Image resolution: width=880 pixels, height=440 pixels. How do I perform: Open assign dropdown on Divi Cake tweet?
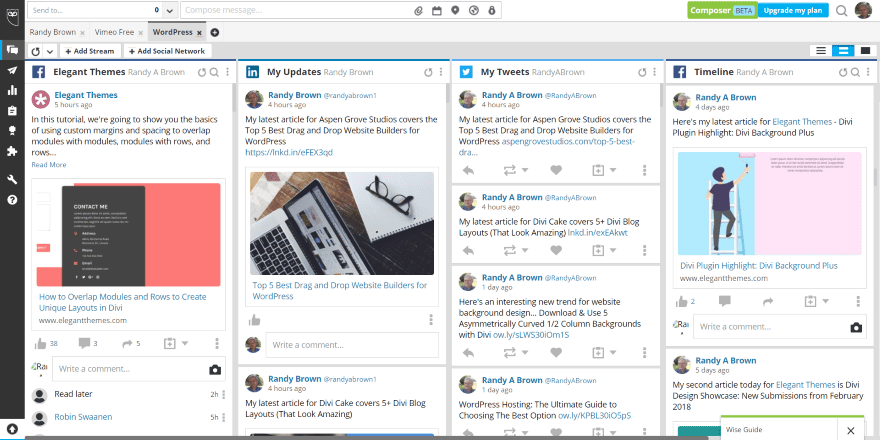(x=613, y=250)
